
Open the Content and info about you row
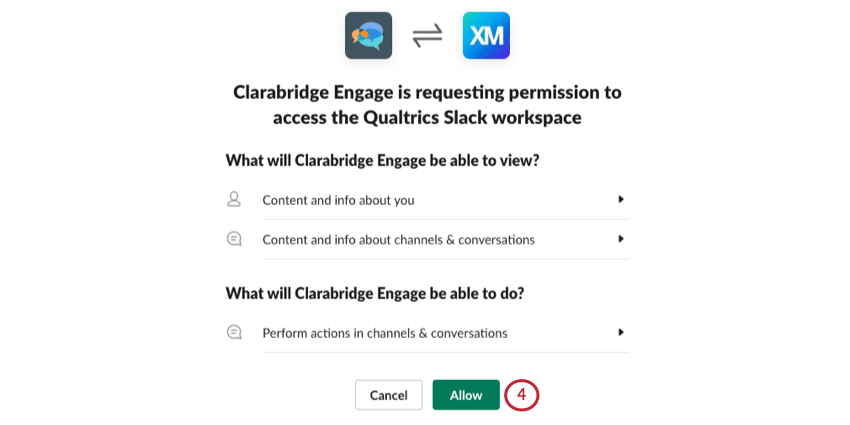(x=428, y=200)
